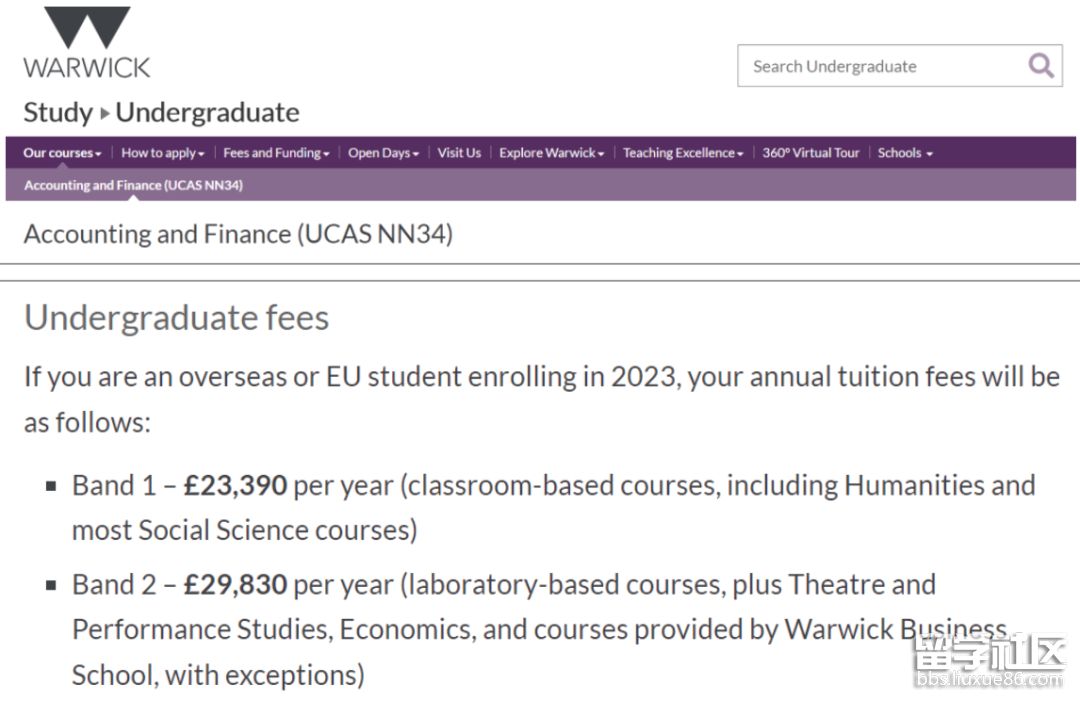1080x701 pixels.
Task: Open the How to apply dropdown
Action: pyautogui.click(x=163, y=153)
